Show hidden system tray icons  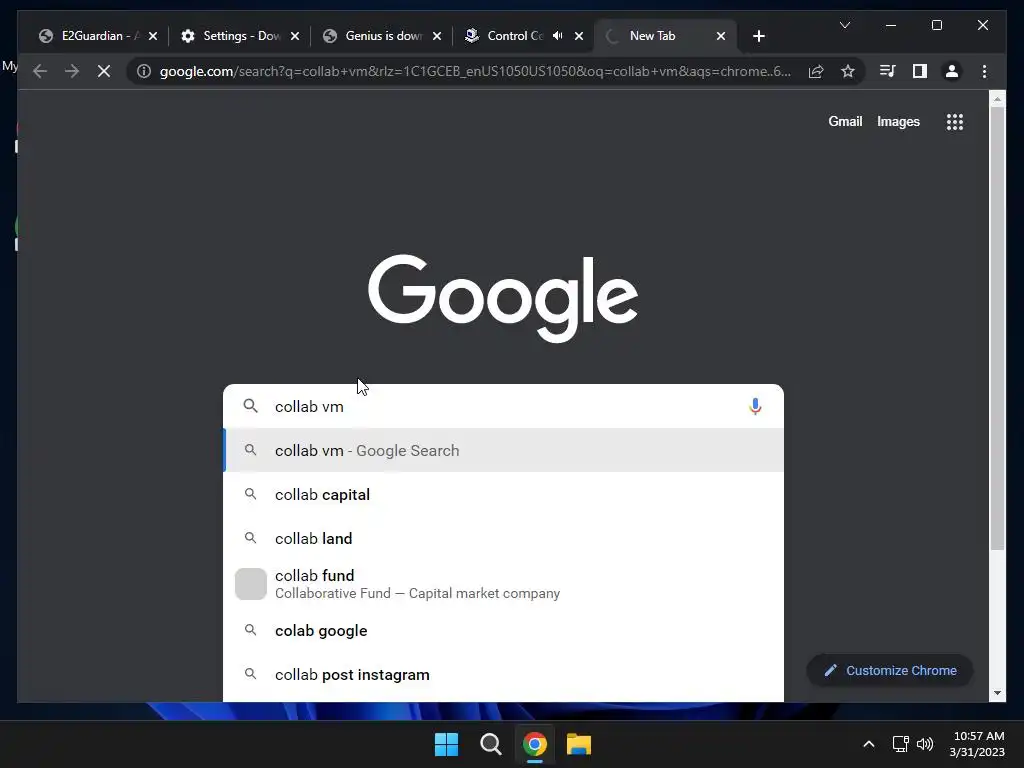(869, 744)
